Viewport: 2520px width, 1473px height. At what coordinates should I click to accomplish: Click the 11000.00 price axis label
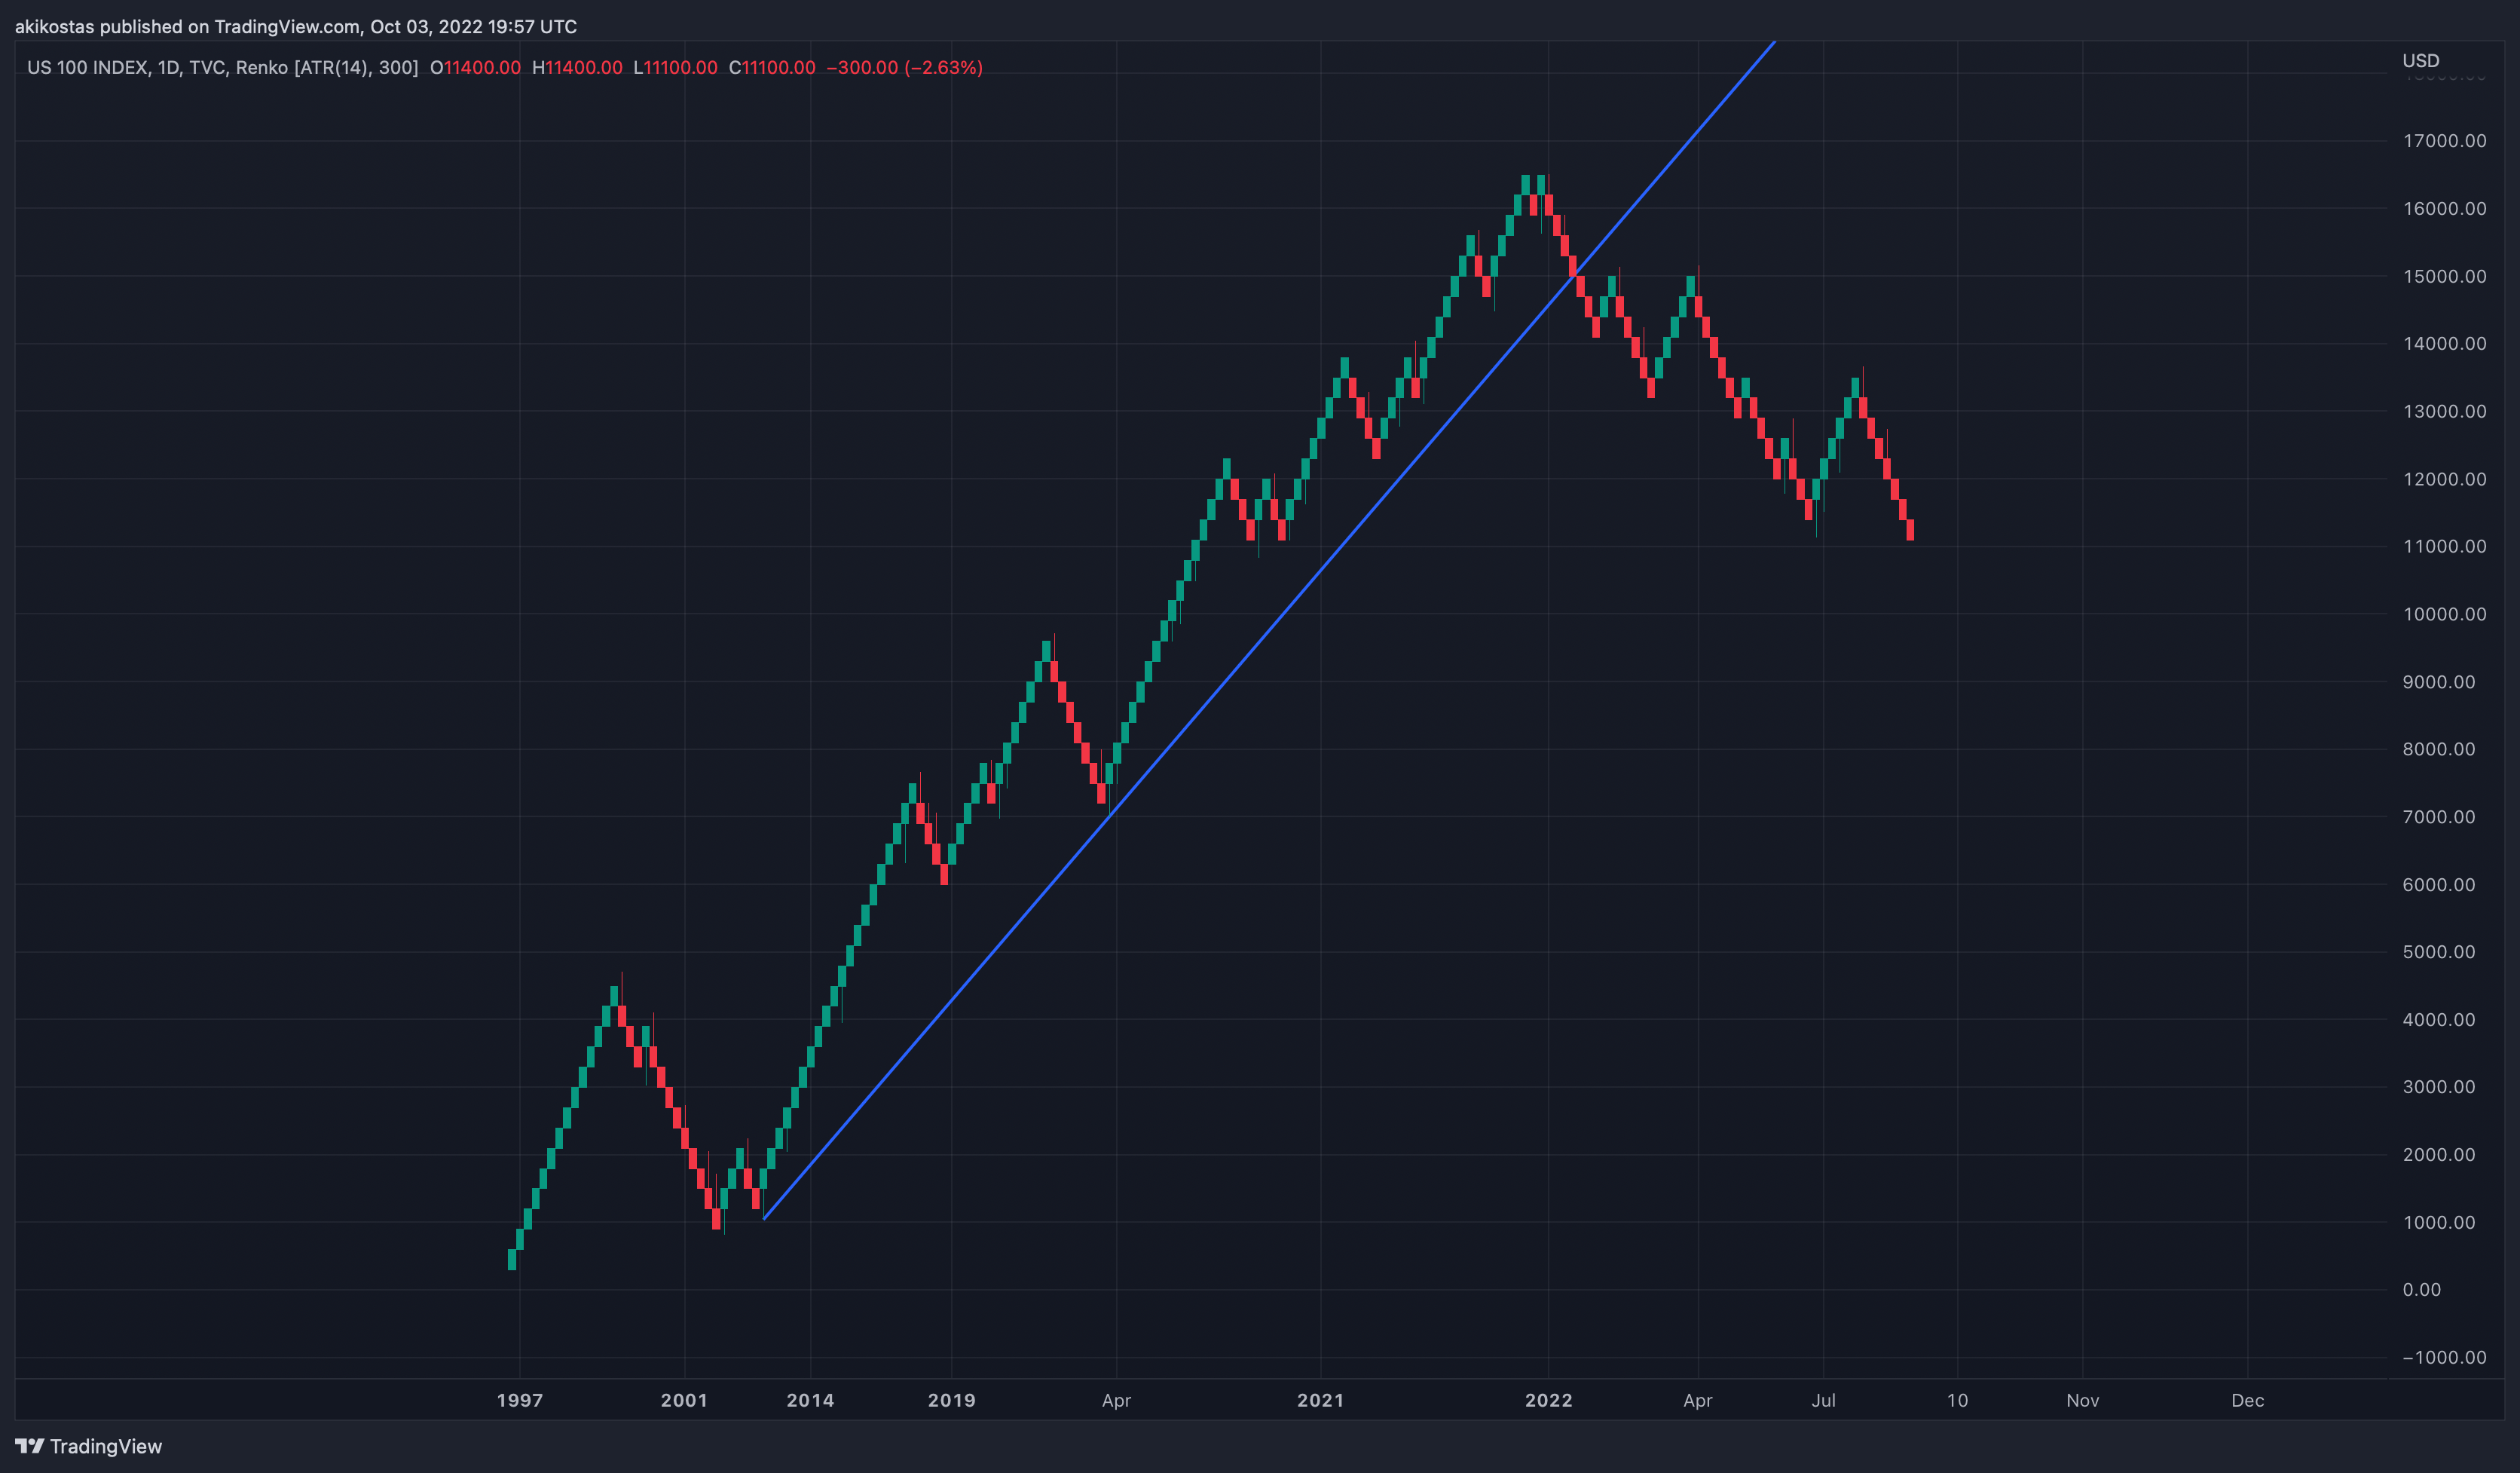point(2444,546)
